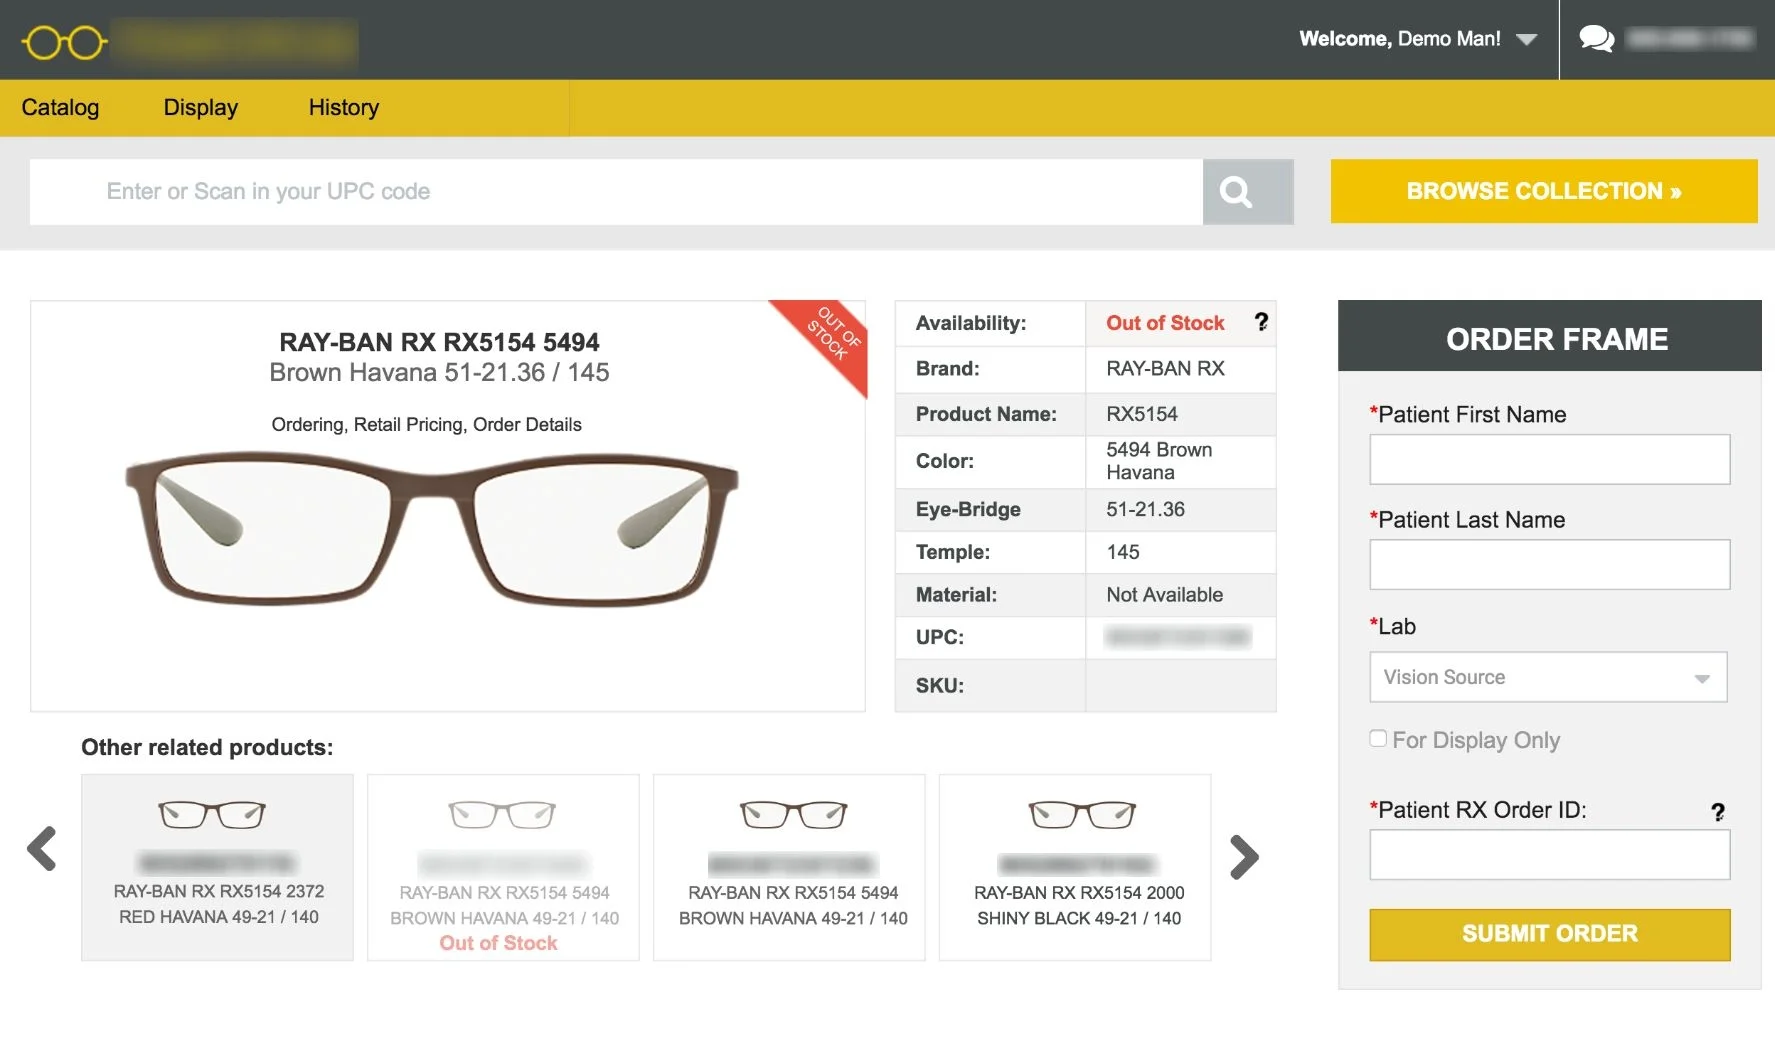Click the SUBMIT ORDER button
Image resolution: width=1775 pixels, height=1051 pixels.
(x=1550, y=934)
